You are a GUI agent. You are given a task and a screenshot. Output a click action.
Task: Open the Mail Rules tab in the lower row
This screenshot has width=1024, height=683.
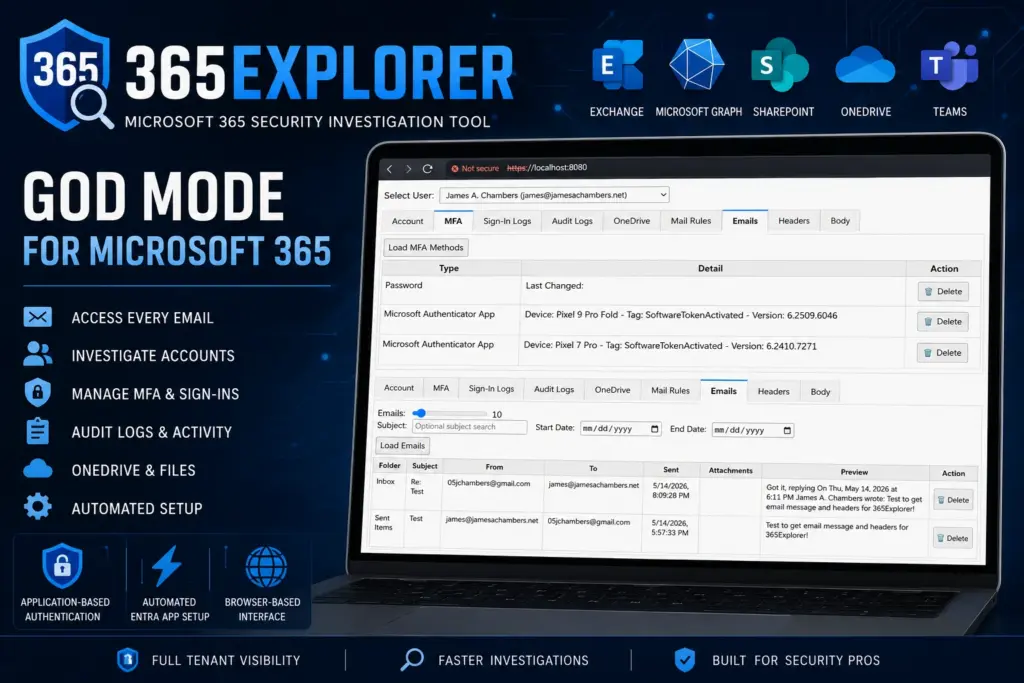670,390
